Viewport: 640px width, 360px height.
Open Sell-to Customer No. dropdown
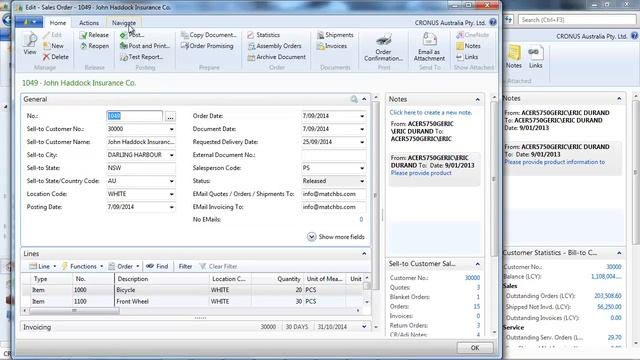tap(171, 129)
